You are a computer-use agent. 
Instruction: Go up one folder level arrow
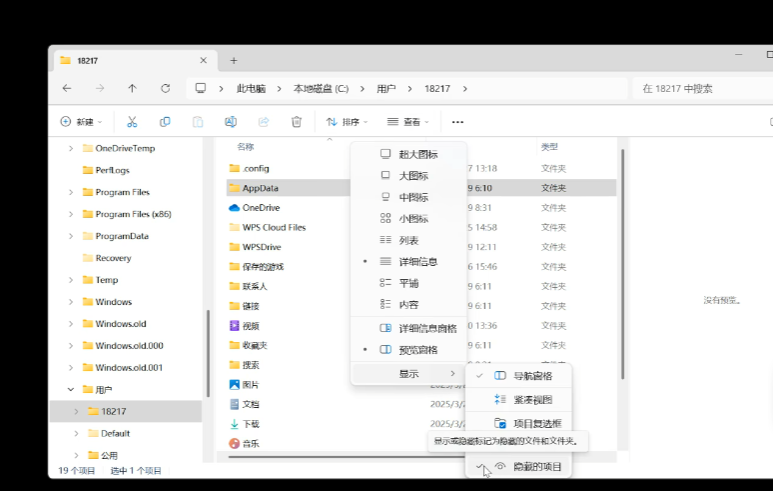pos(132,88)
